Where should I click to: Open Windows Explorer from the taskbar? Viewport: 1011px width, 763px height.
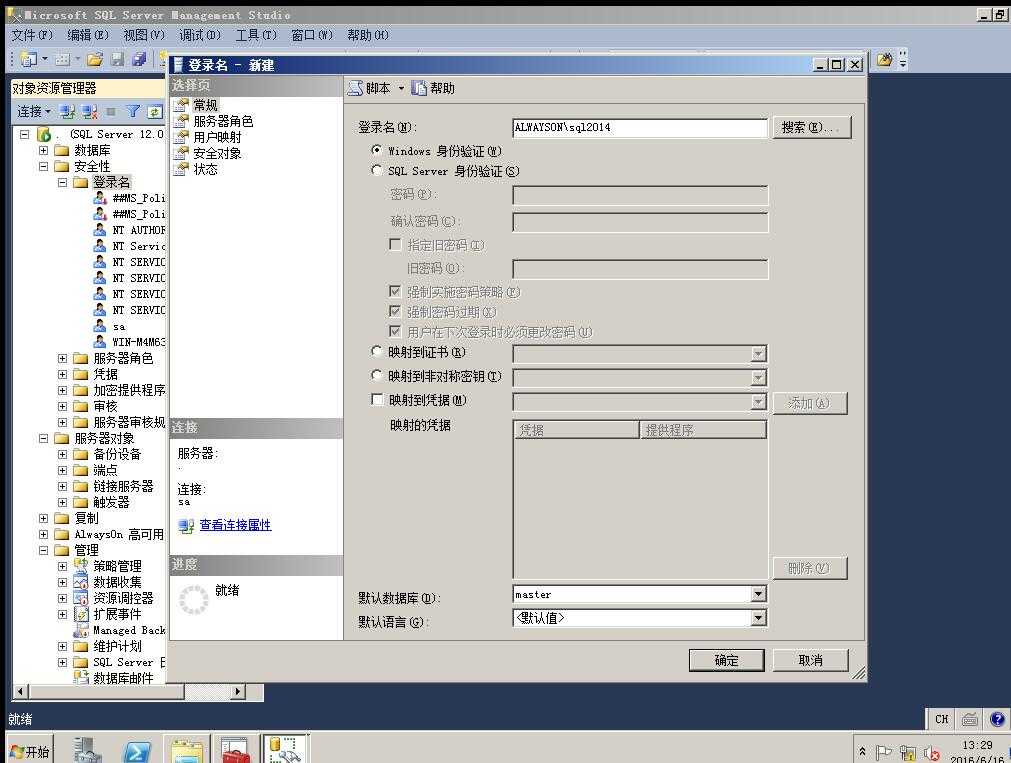[x=187, y=751]
